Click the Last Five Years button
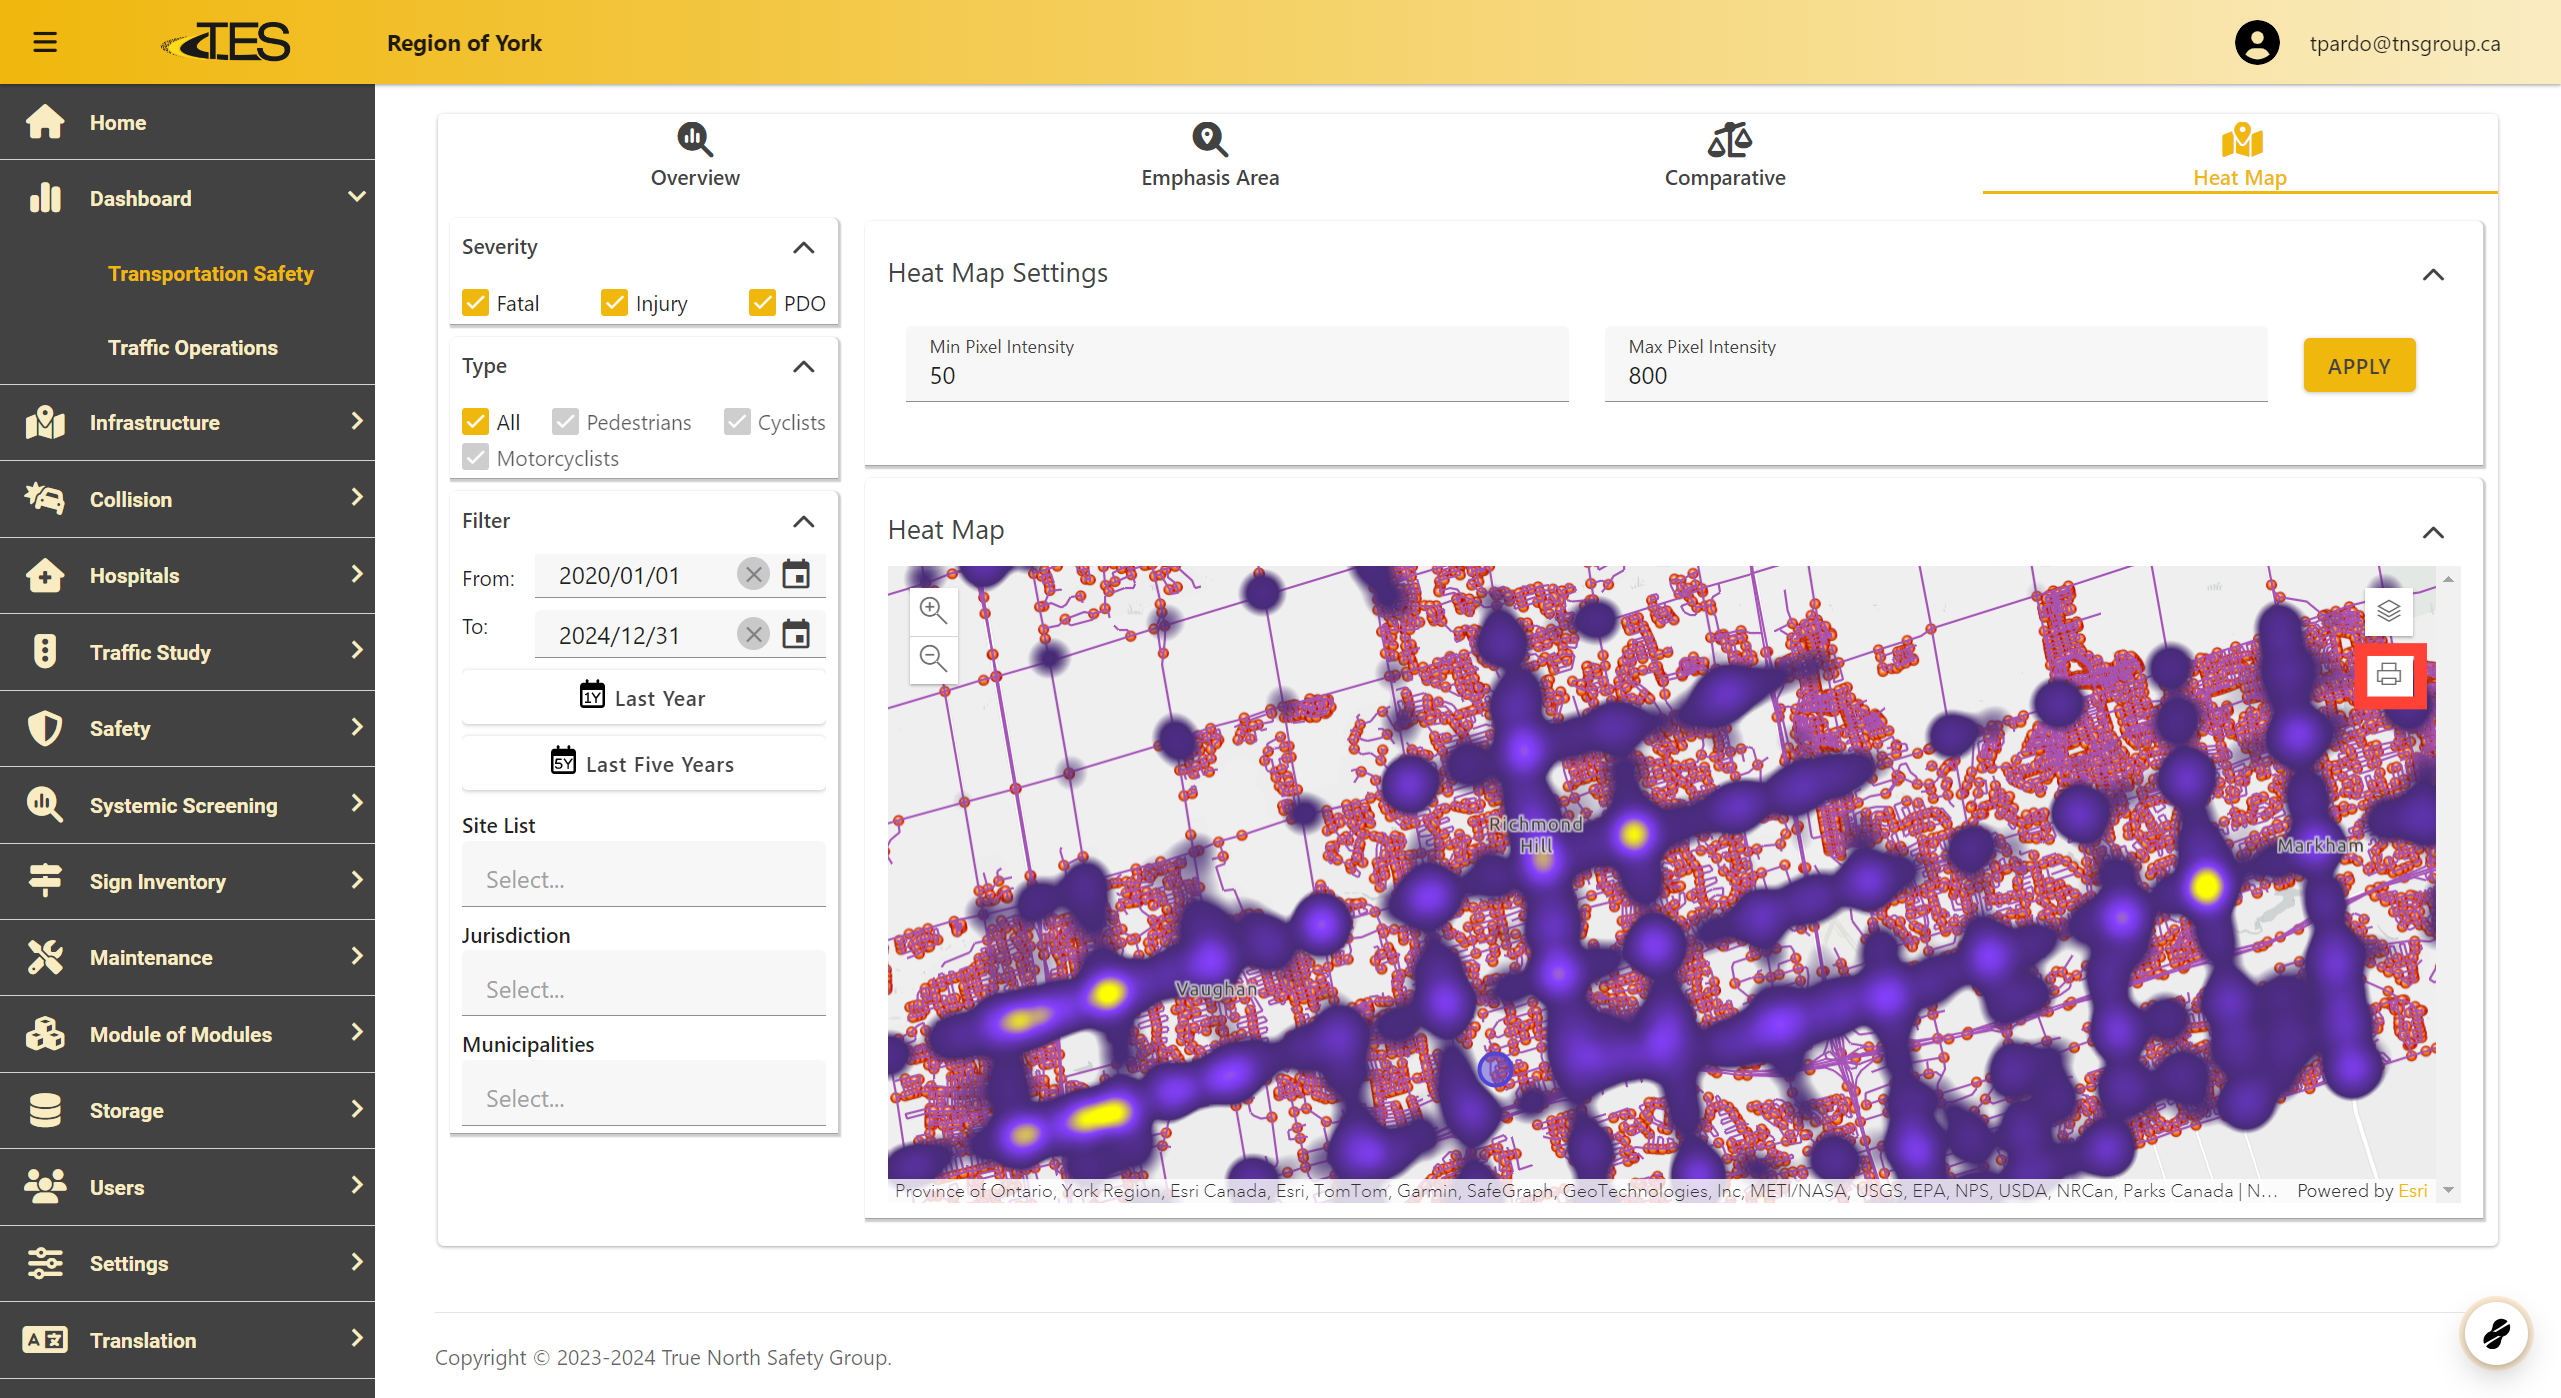Image resolution: width=2561 pixels, height=1398 pixels. [643, 764]
